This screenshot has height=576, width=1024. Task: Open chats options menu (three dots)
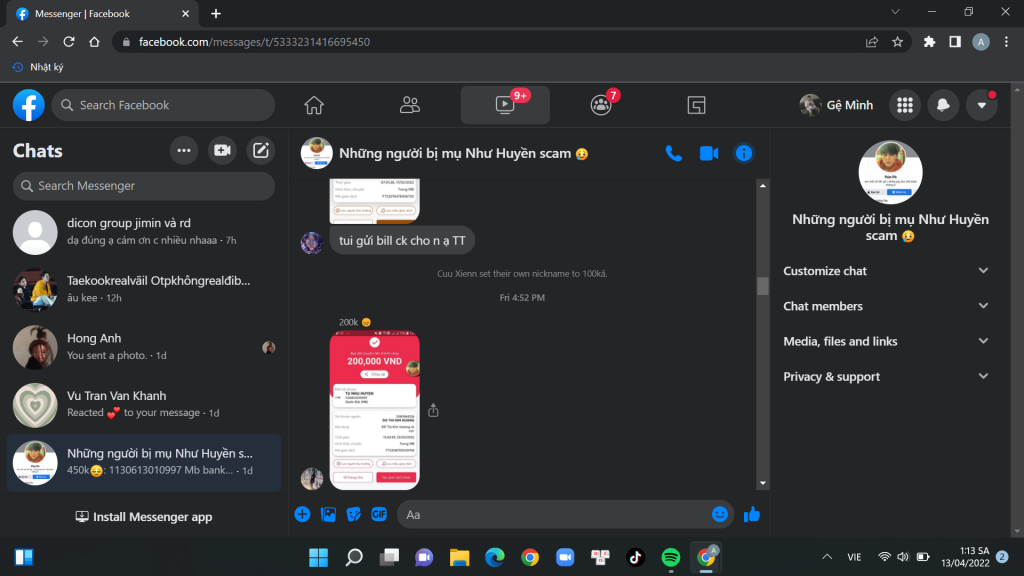(183, 151)
